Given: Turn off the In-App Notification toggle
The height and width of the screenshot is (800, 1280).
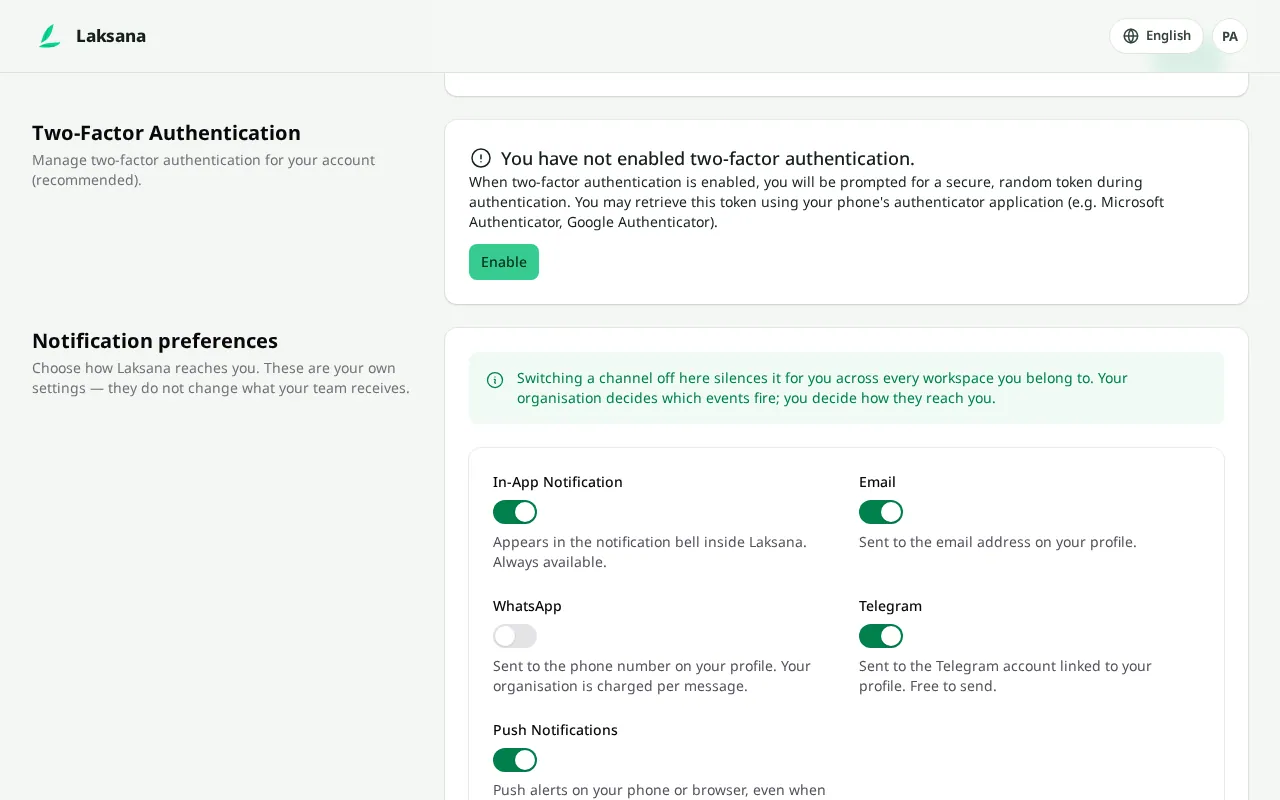Looking at the screenshot, I should coord(515,512).
